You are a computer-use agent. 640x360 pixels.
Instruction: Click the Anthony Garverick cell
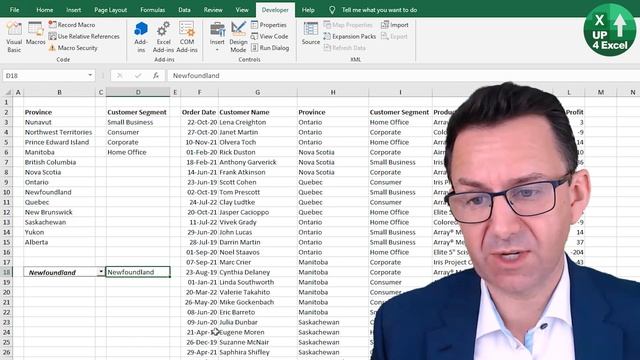pos(258,162)
